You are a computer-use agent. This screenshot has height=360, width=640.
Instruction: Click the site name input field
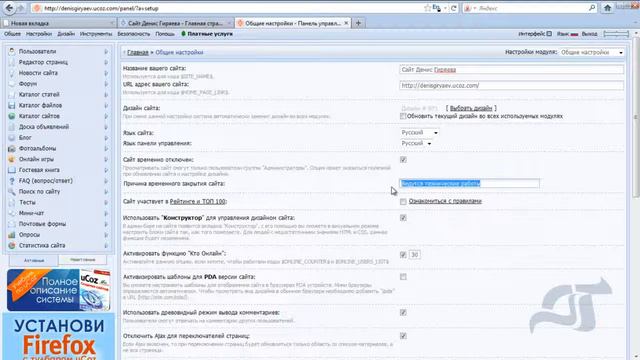coord(511,70)
